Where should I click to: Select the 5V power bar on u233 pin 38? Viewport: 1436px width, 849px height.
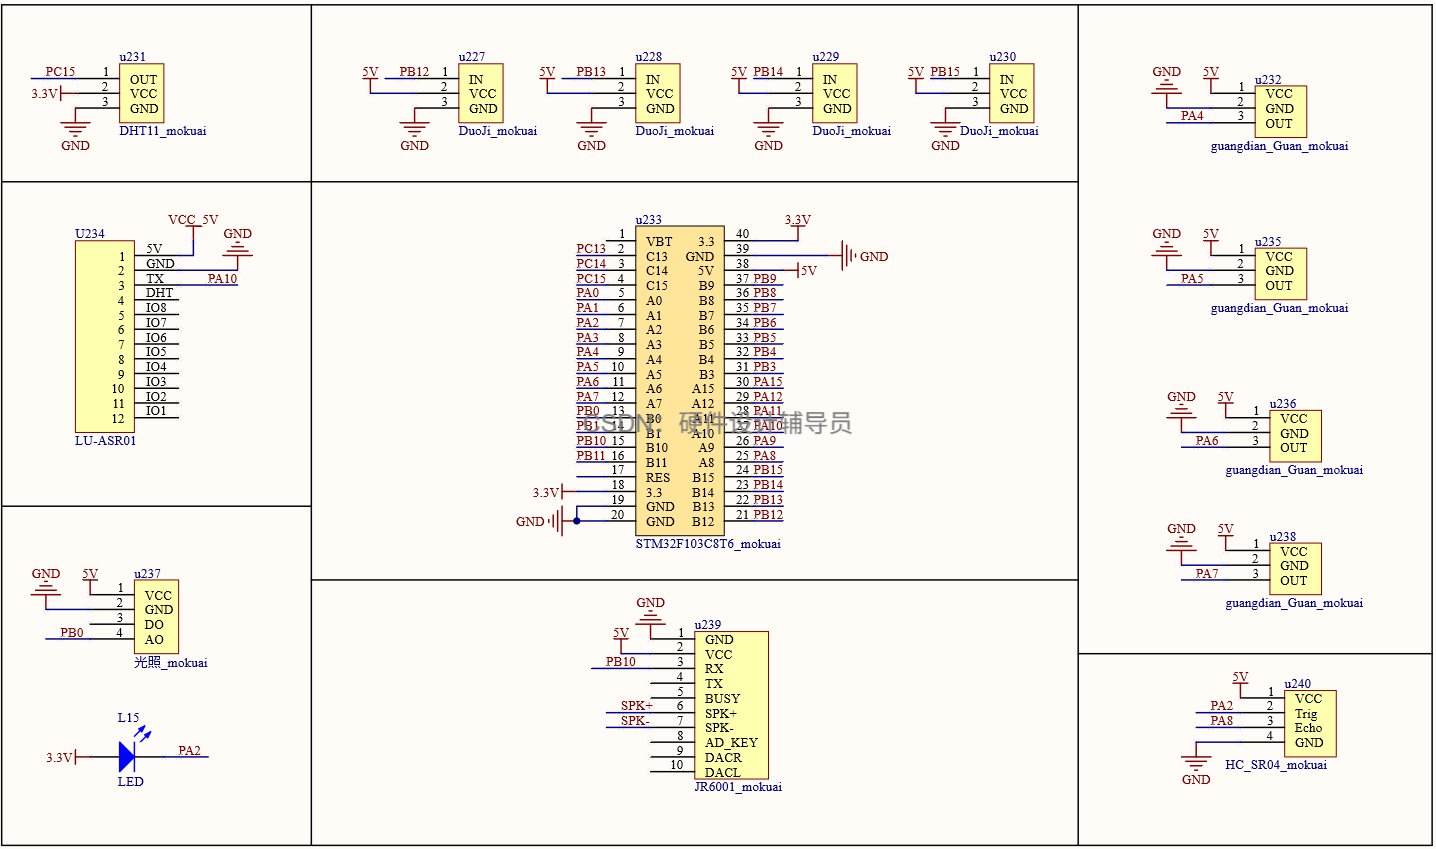click(x=806, y=270)
